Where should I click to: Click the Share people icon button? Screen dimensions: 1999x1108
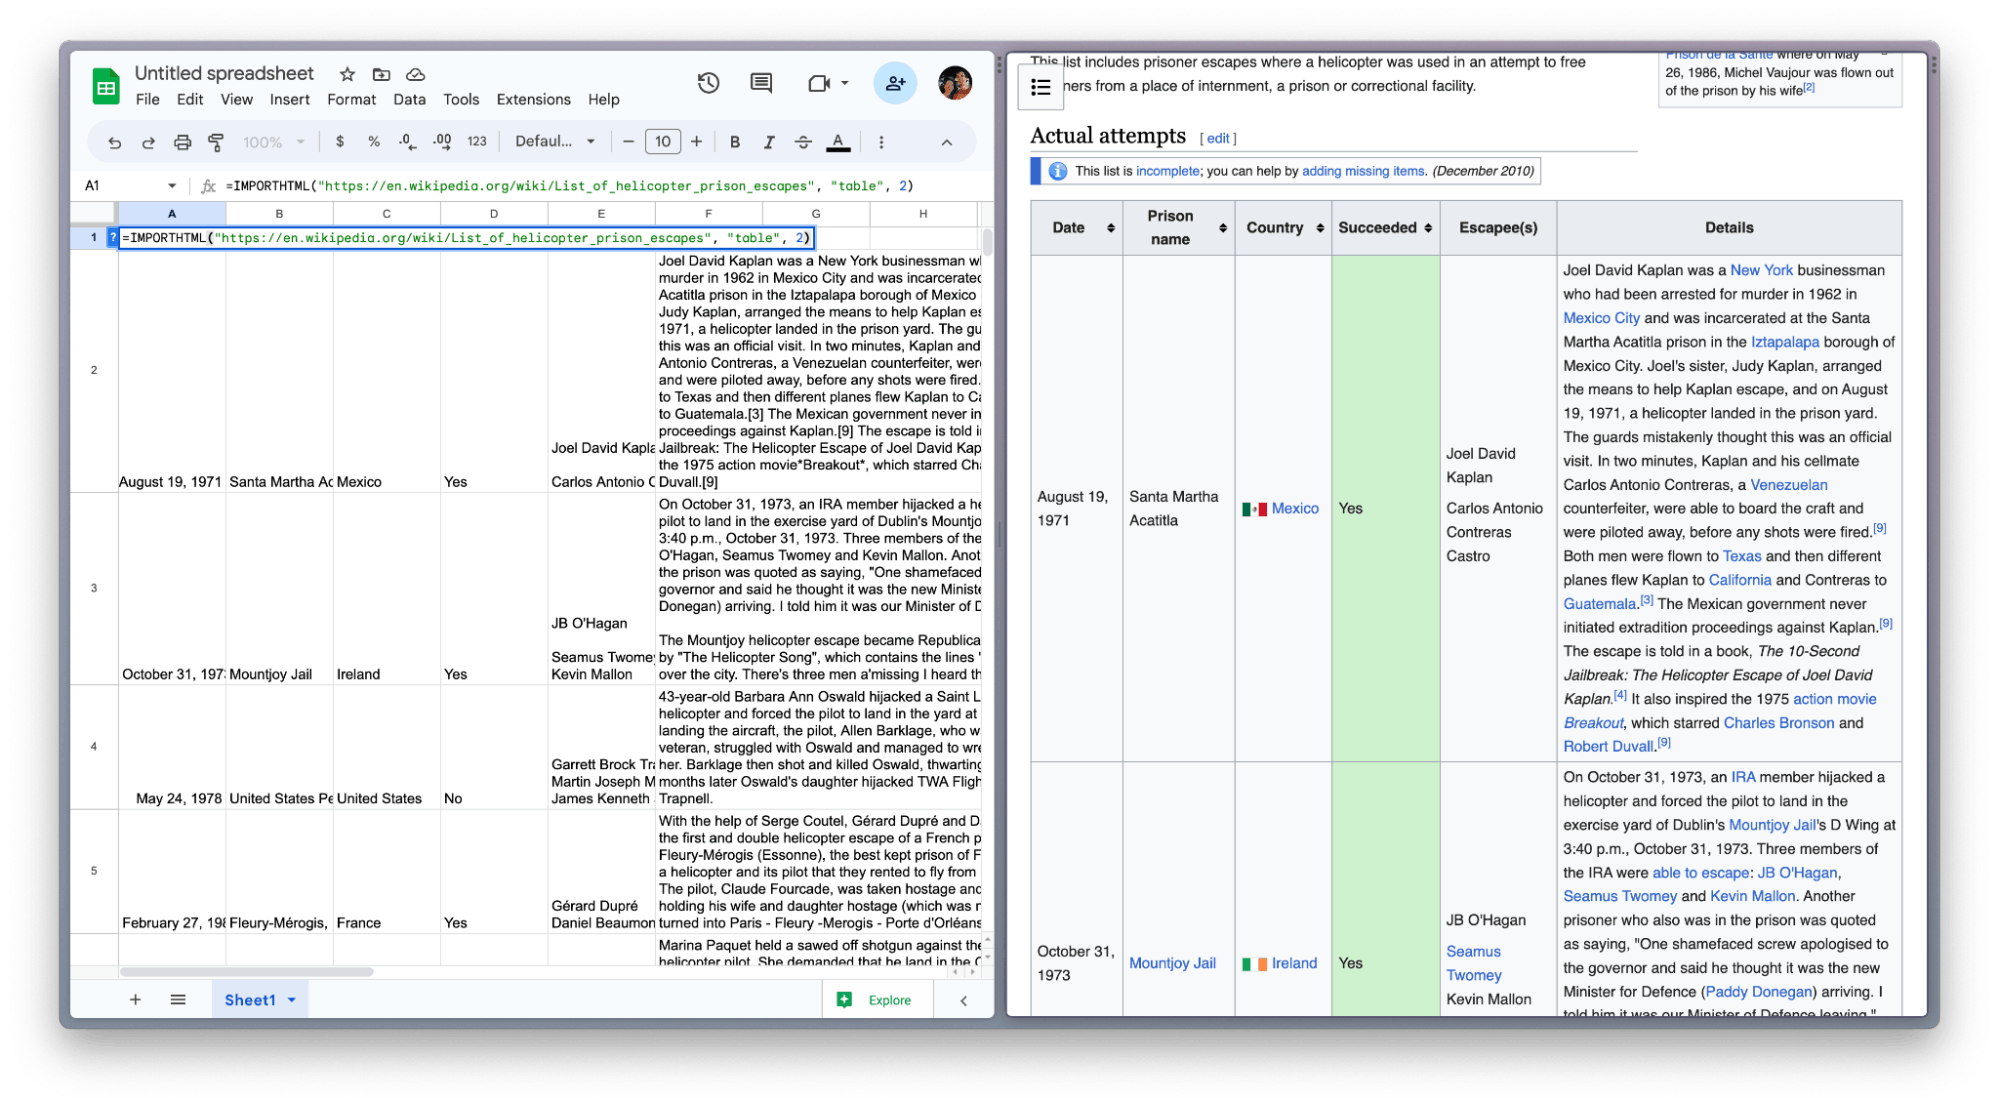click(895, 83)
